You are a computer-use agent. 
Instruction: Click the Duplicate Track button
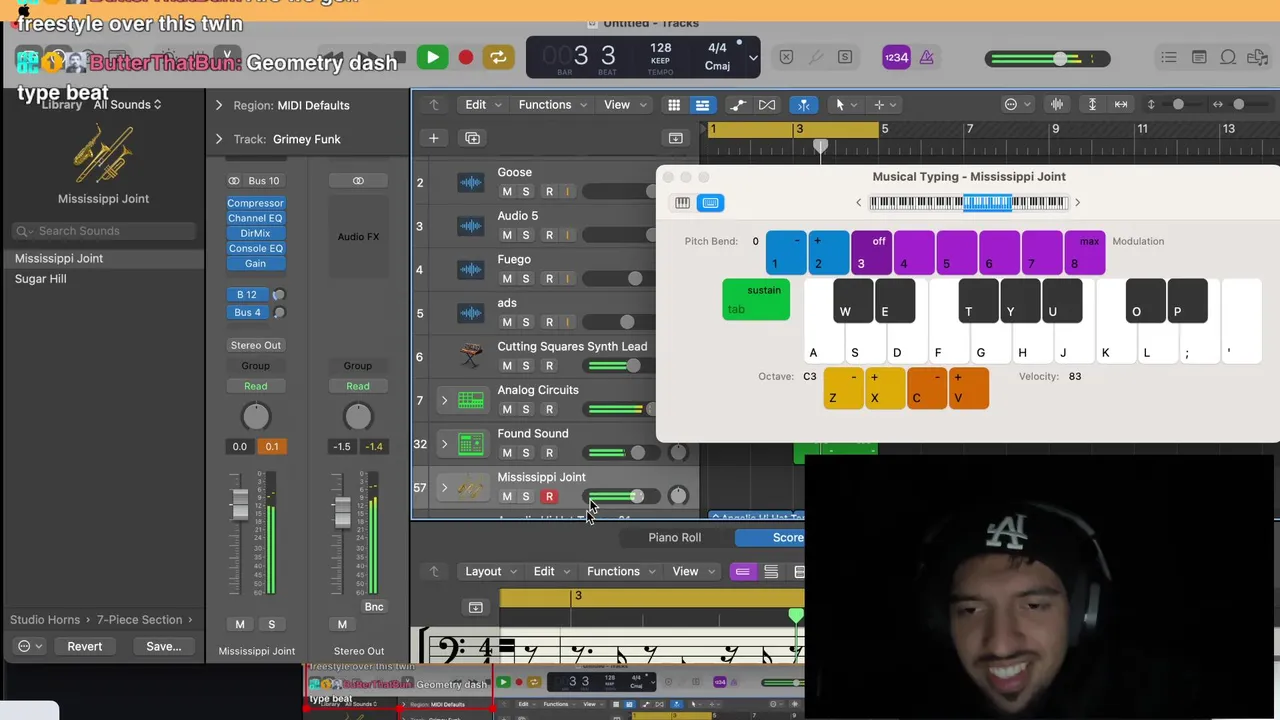pos(473,138)
